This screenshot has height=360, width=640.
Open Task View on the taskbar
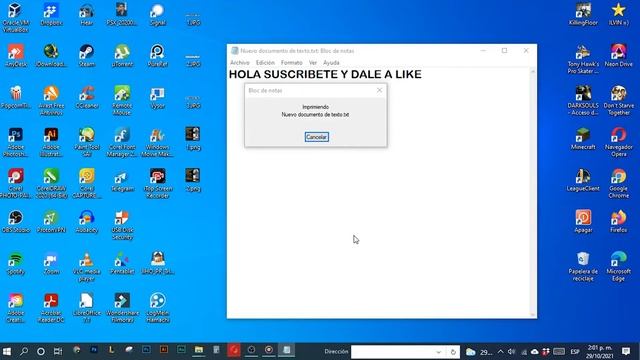[x=58, y=351]
